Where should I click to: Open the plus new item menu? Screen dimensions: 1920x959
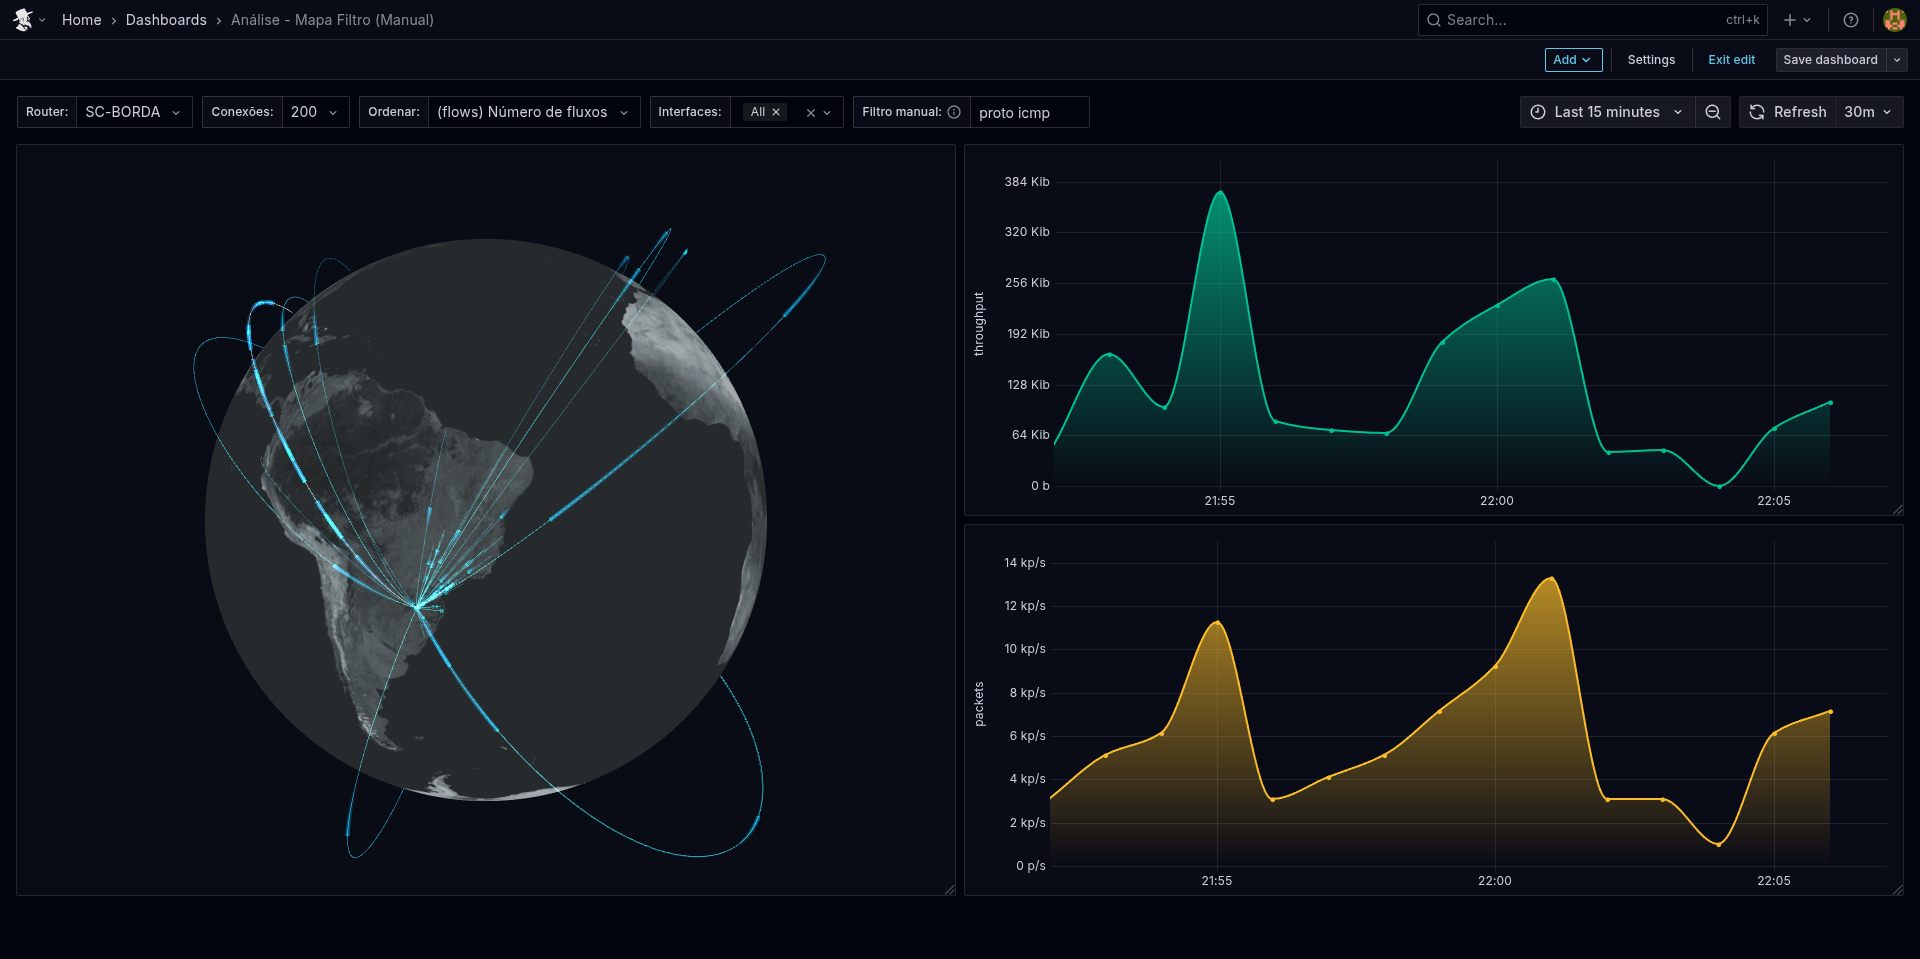1797,20
